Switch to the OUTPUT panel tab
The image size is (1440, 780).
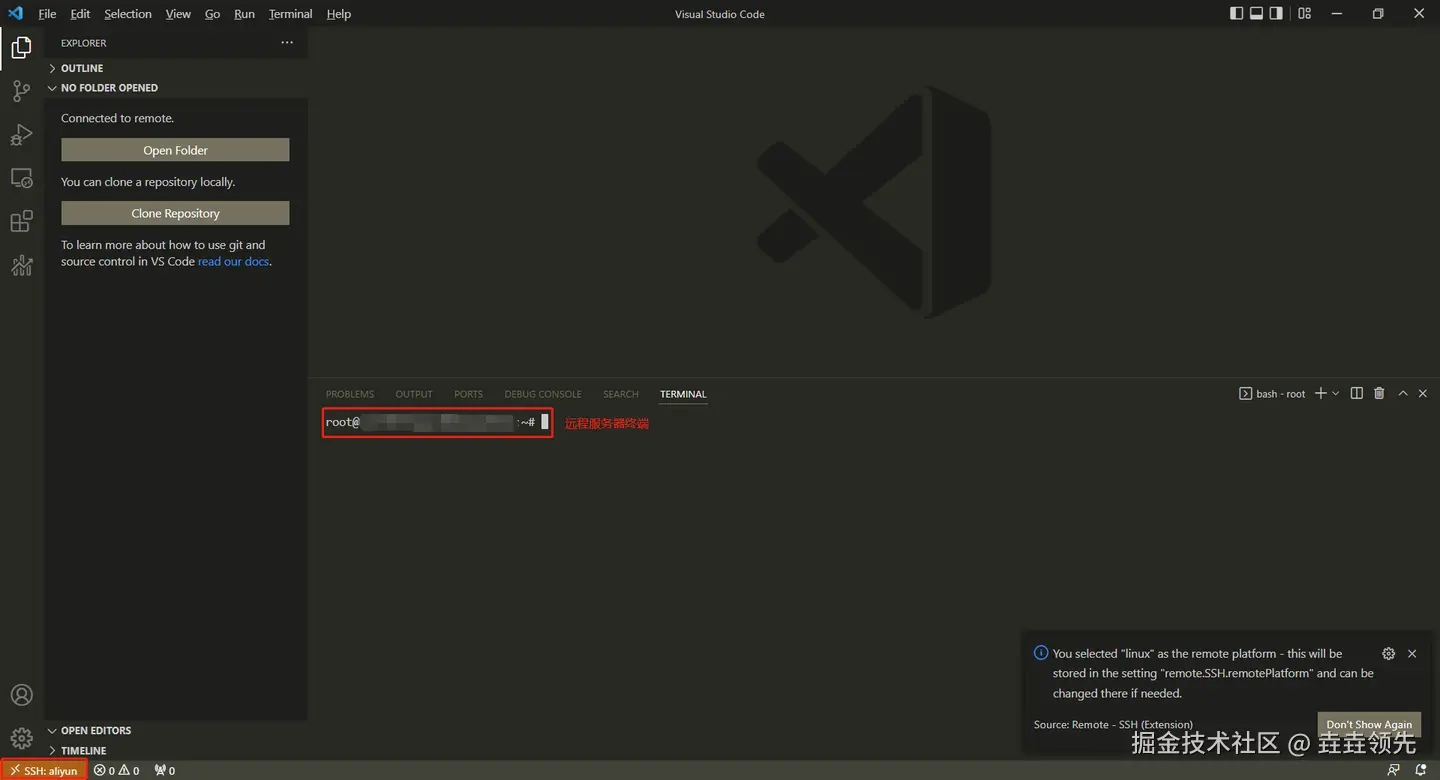click(414, 394)
